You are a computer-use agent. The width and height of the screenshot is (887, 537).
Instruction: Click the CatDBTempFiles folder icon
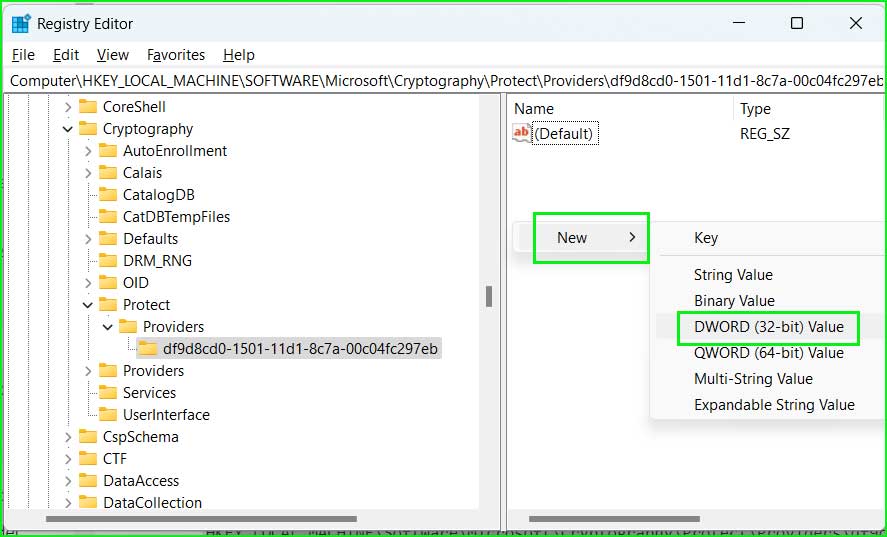tap(108, 217)
